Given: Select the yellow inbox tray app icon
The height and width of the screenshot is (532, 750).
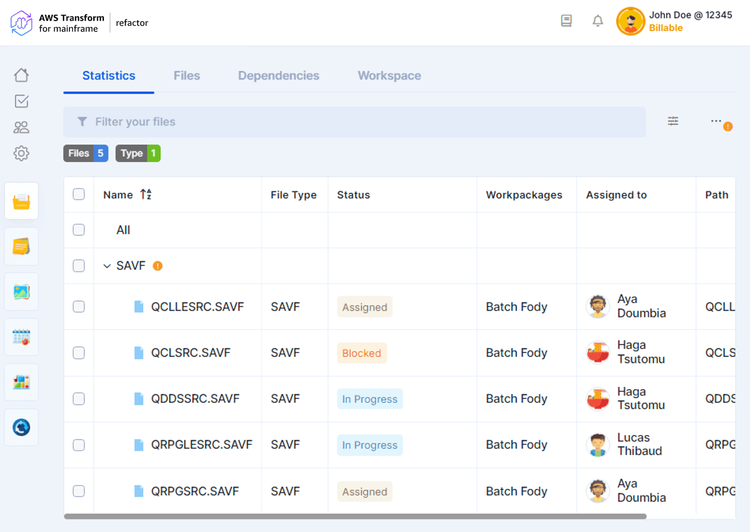Looking at the screenshot, I should click(x=22, y=201).
